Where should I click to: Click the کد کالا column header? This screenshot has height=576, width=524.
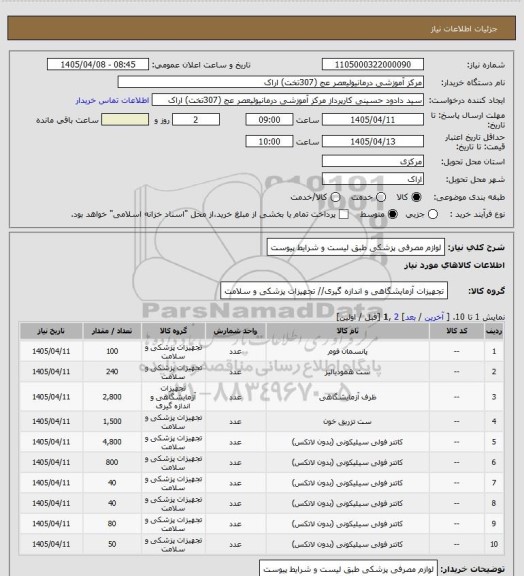point(456,331)
